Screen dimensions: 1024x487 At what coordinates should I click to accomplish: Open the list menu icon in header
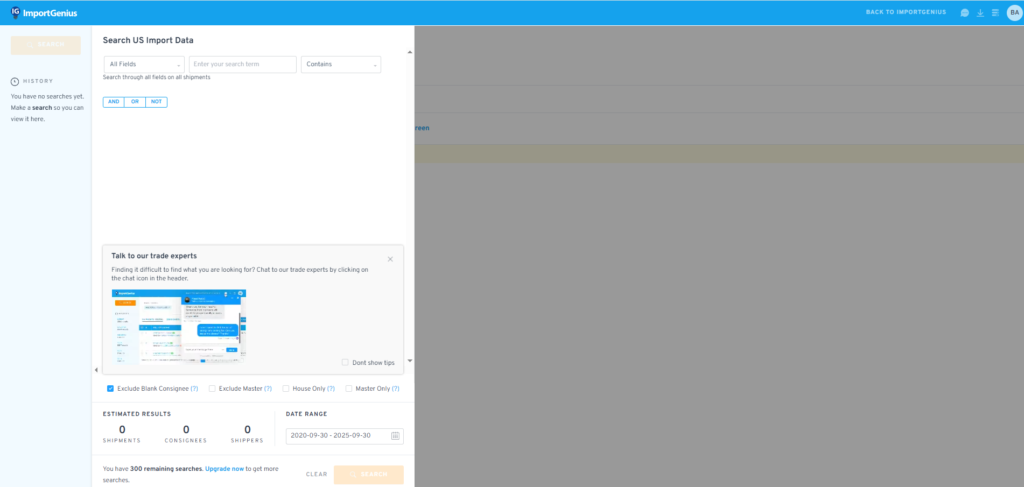click(995, 13)
